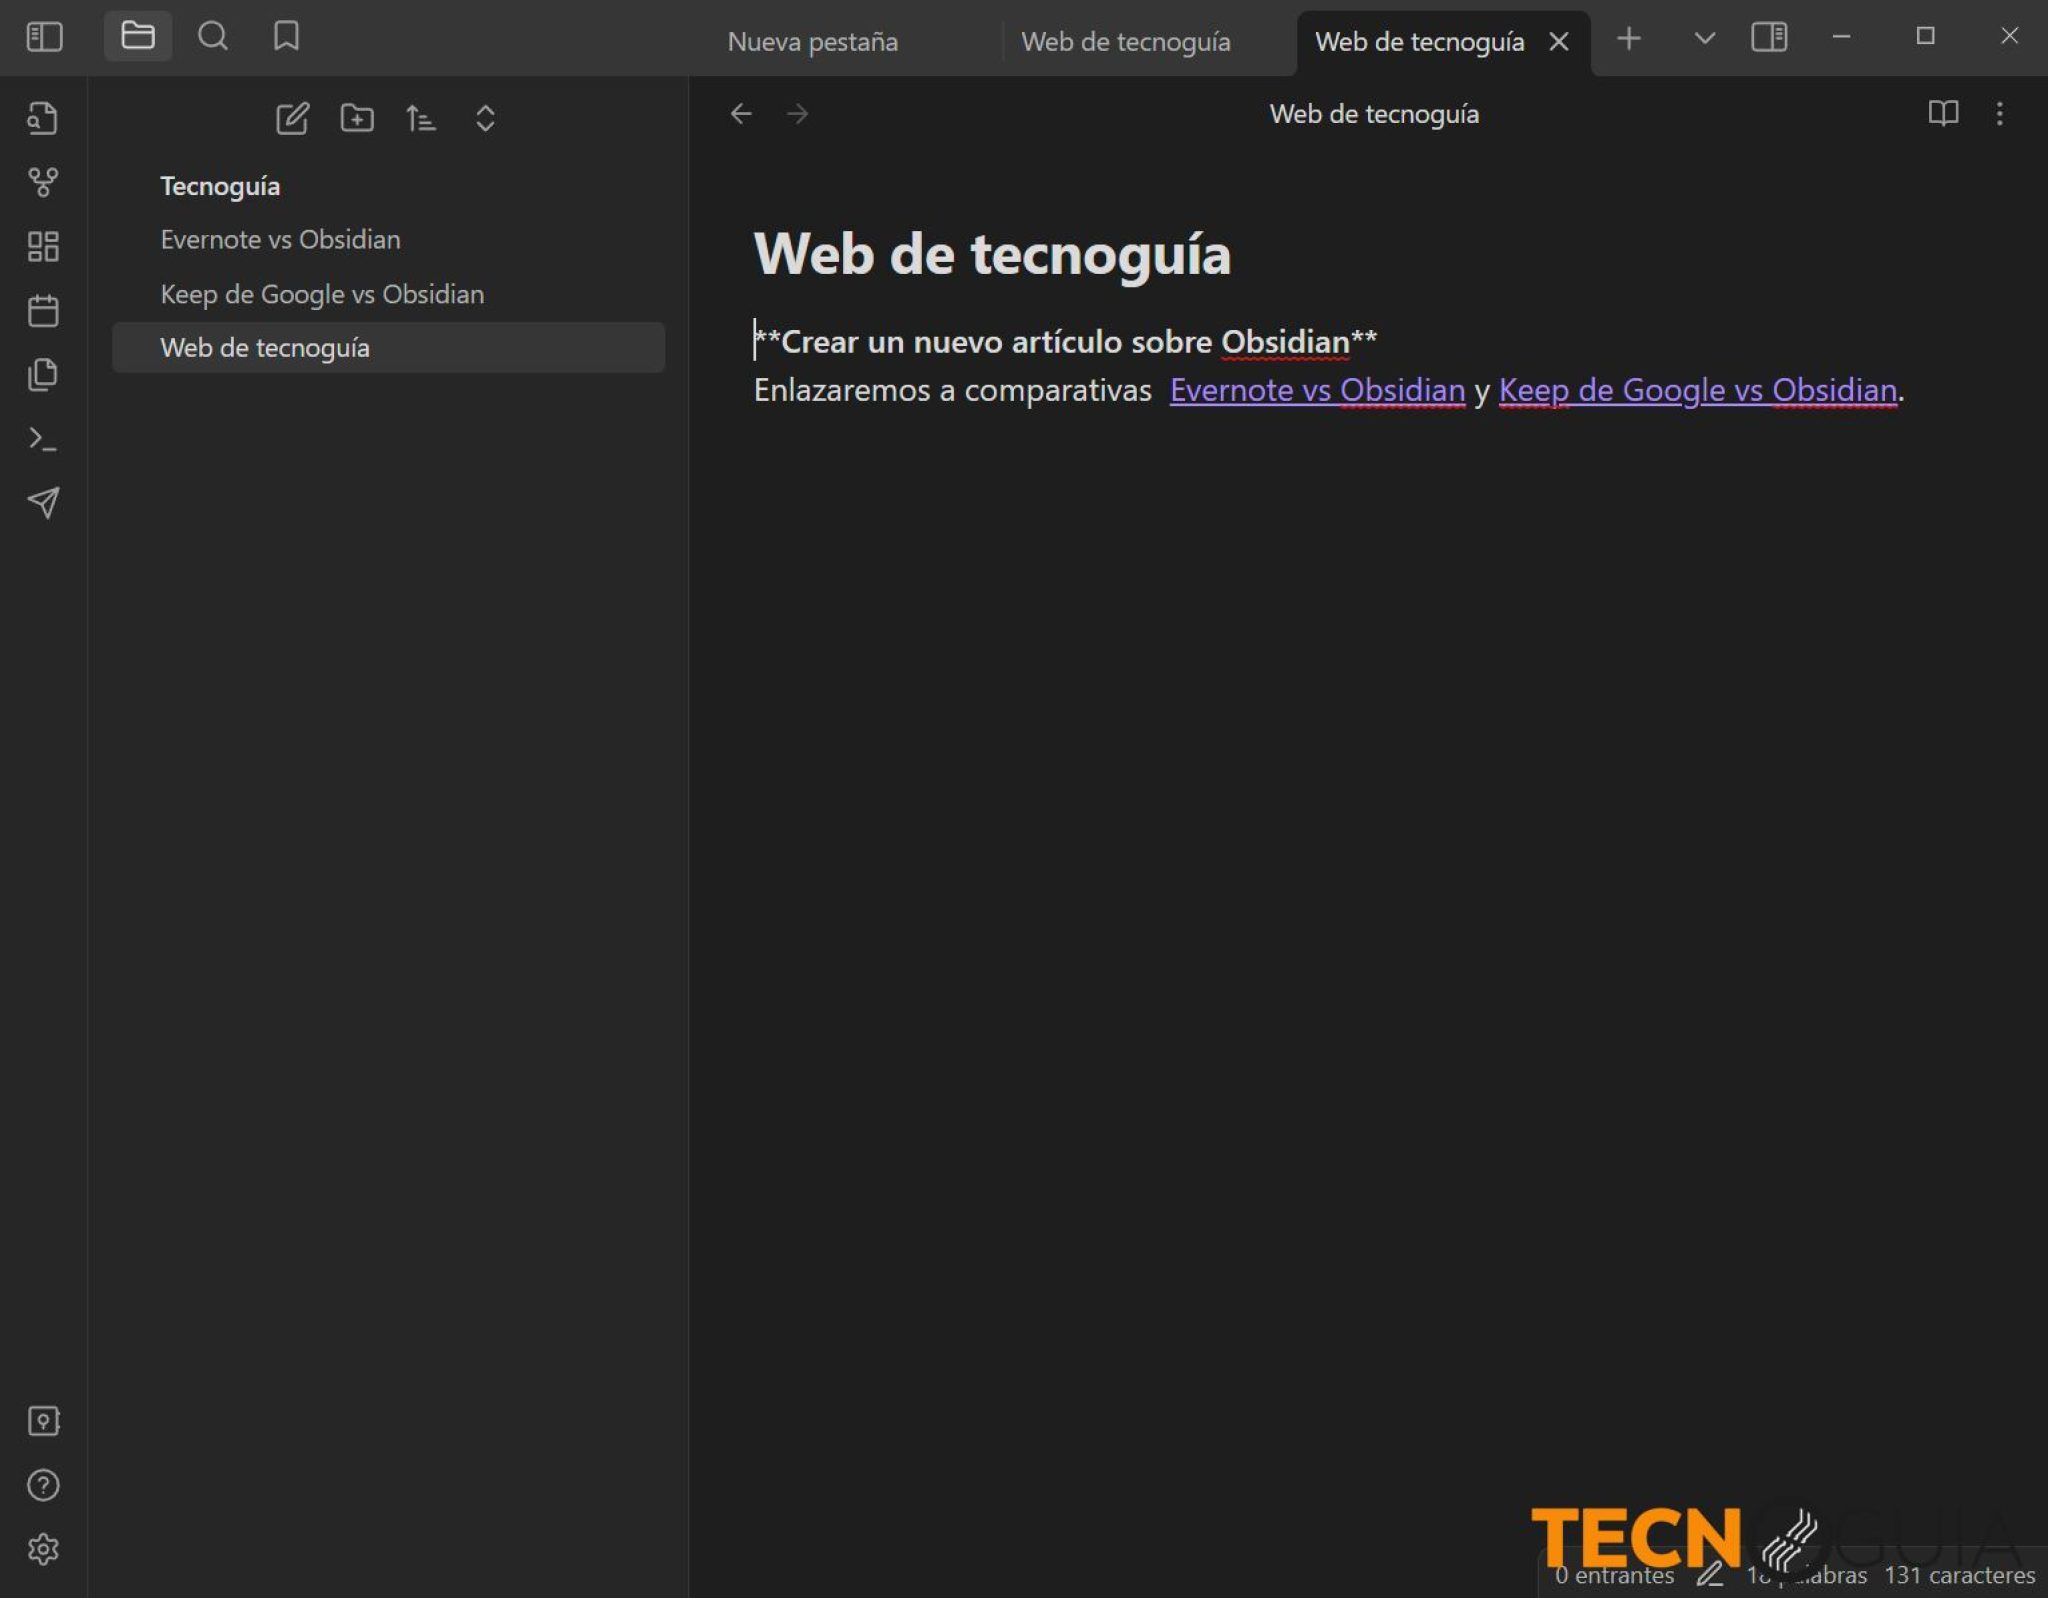
Task: Create a new folder in Tecnoguía
Action: [x=356, y=118]
